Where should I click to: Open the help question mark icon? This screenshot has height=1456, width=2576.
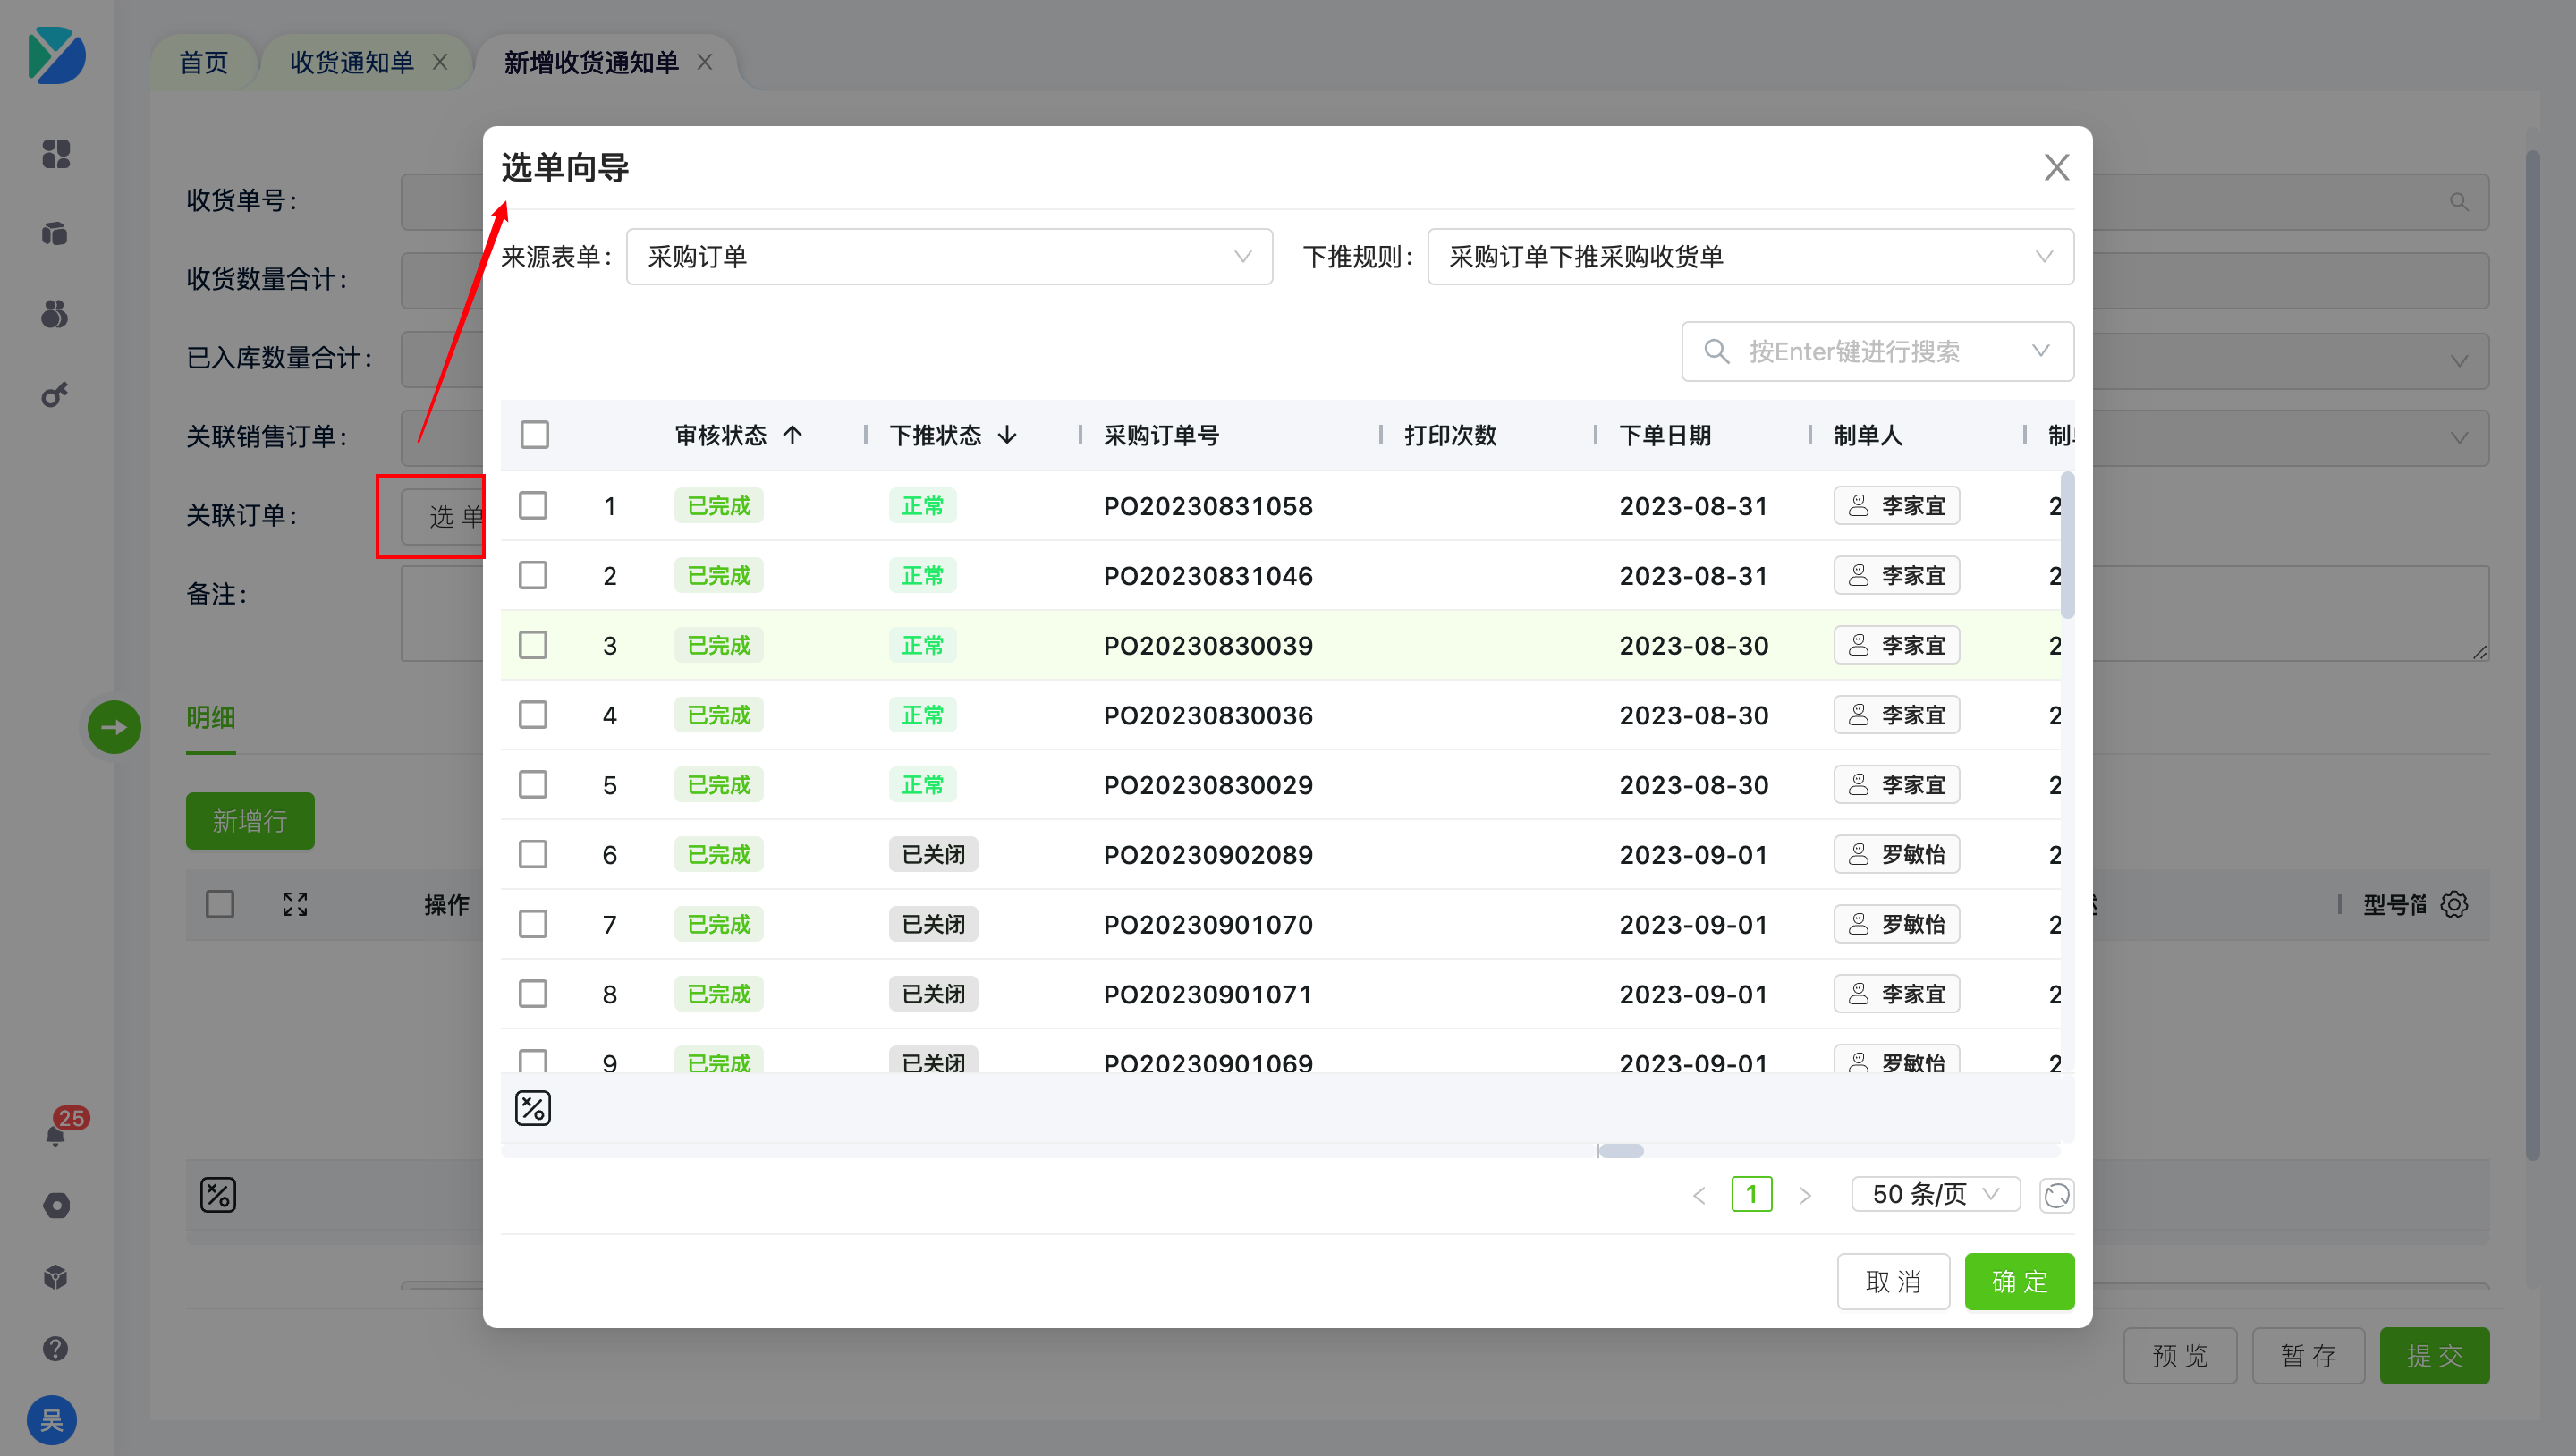tap(56, 1348)
